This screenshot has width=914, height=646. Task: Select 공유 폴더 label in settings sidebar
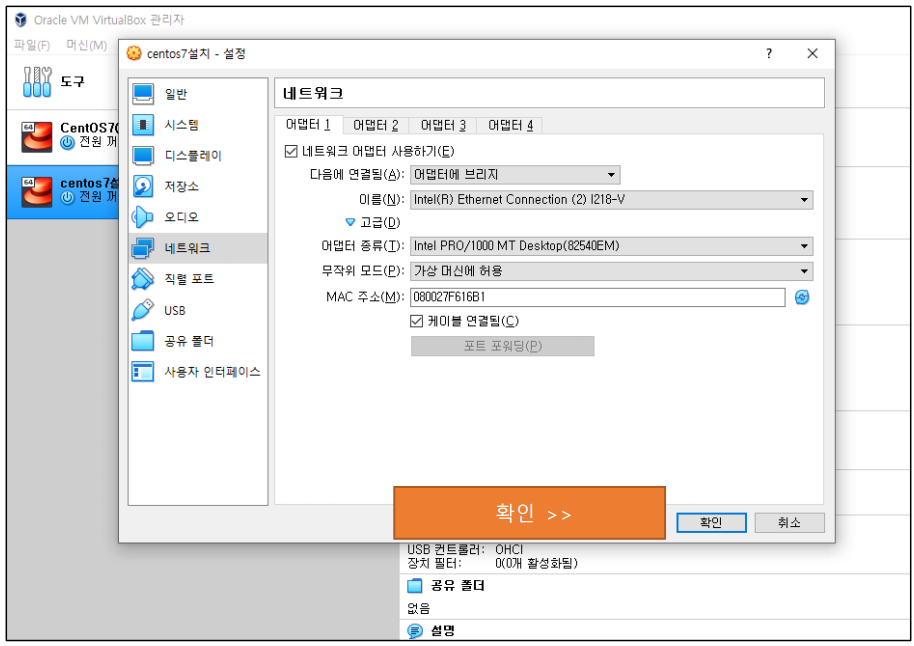tap(189, 341)
